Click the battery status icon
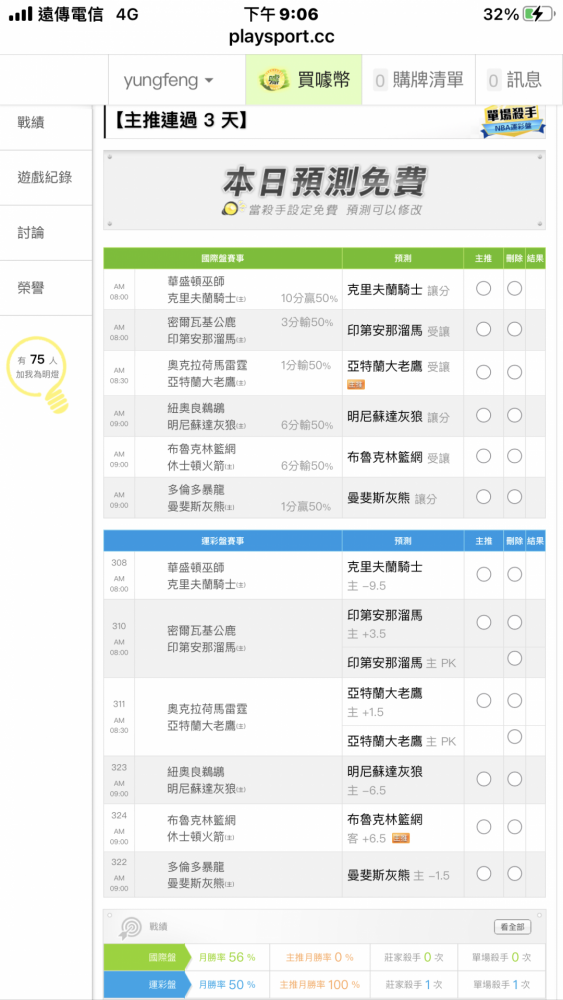The width and height of the screenshot is (563, 1000). (x=537, y=14)
